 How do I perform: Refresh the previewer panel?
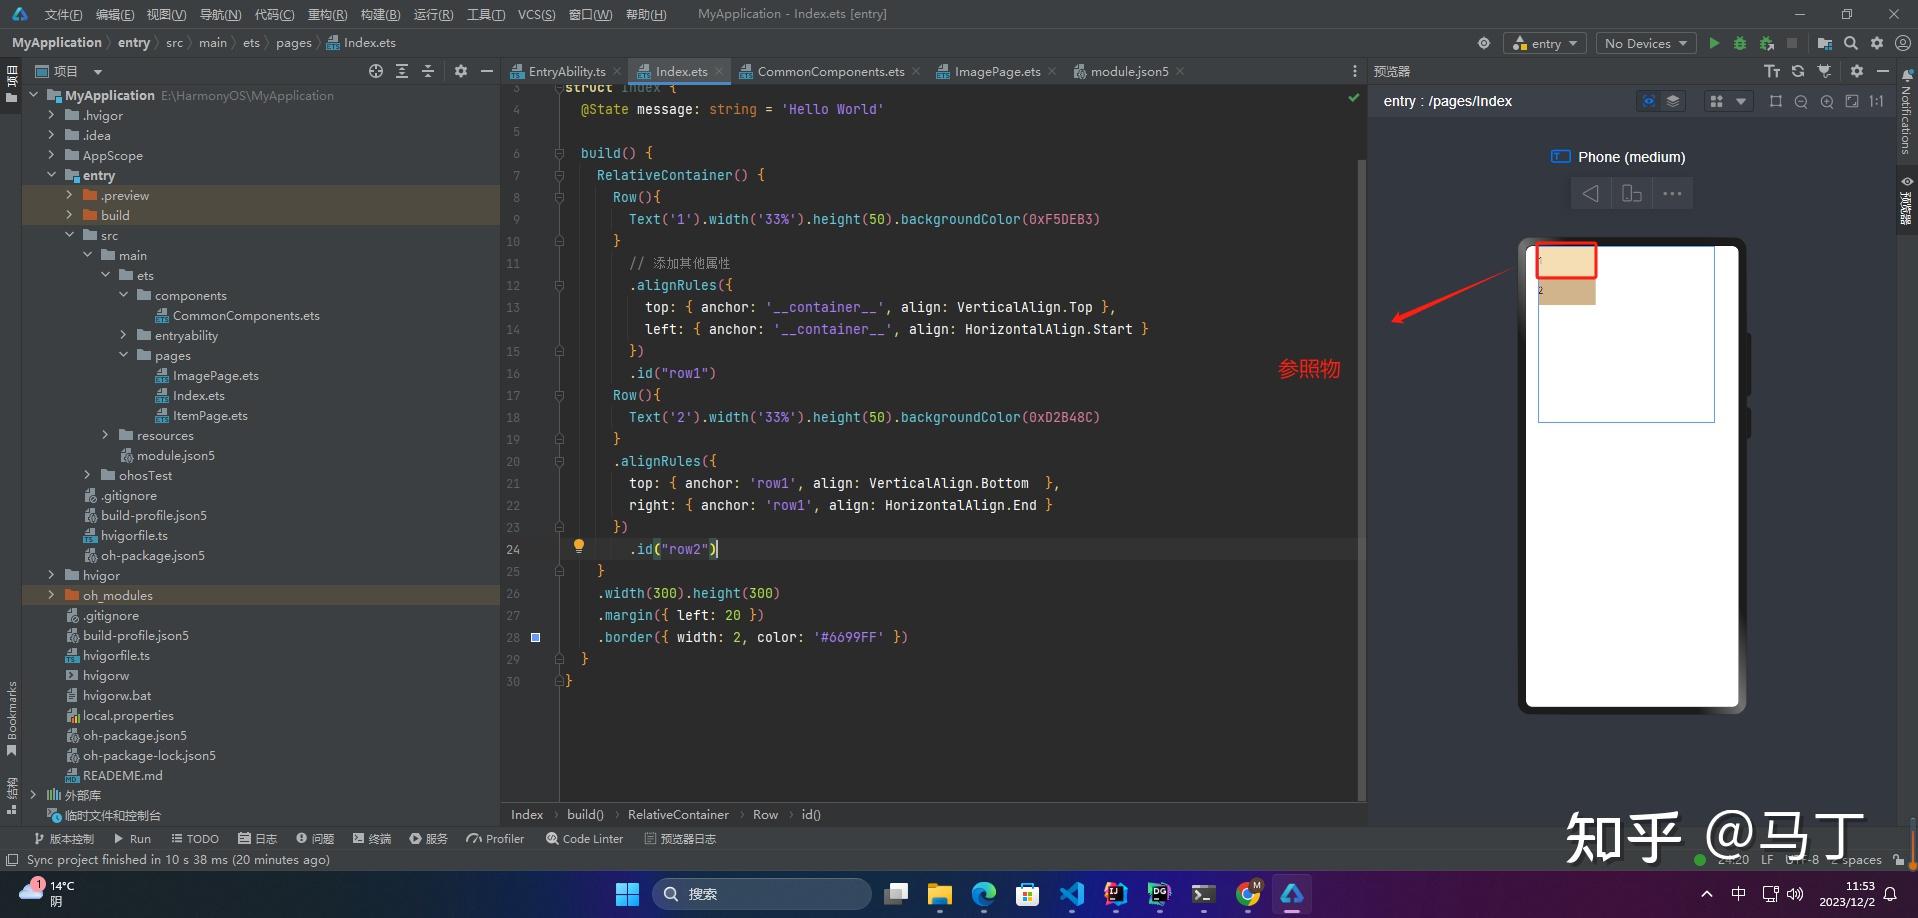pyautogui.click(x=1798, y=71)
